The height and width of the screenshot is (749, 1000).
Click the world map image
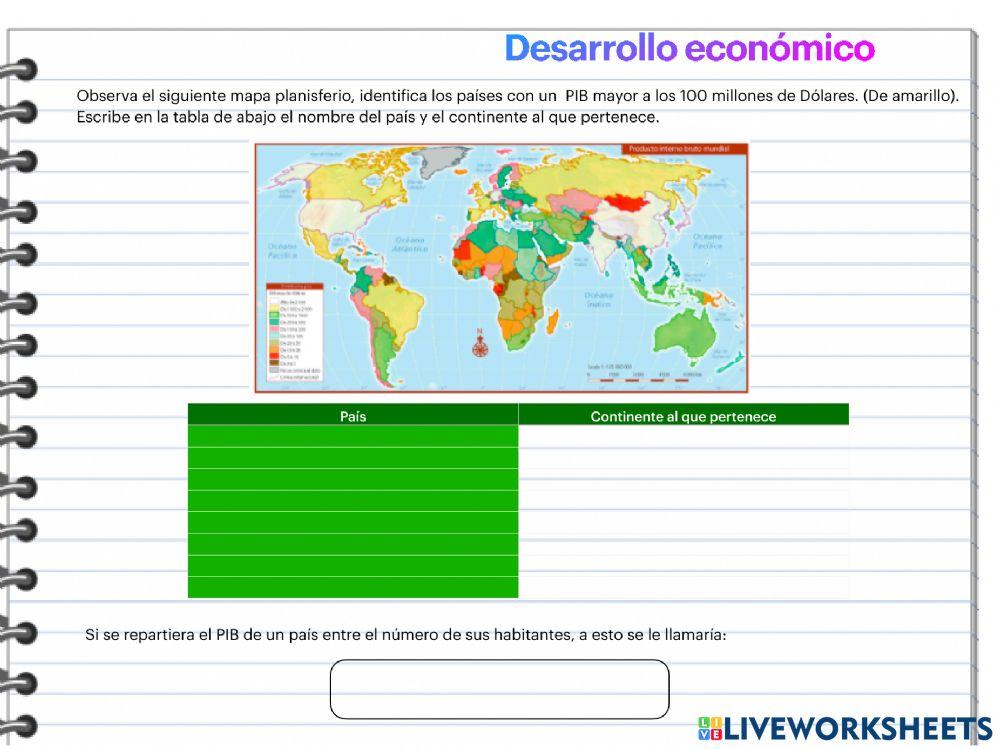pyautogui.click(x=500, y=265)
